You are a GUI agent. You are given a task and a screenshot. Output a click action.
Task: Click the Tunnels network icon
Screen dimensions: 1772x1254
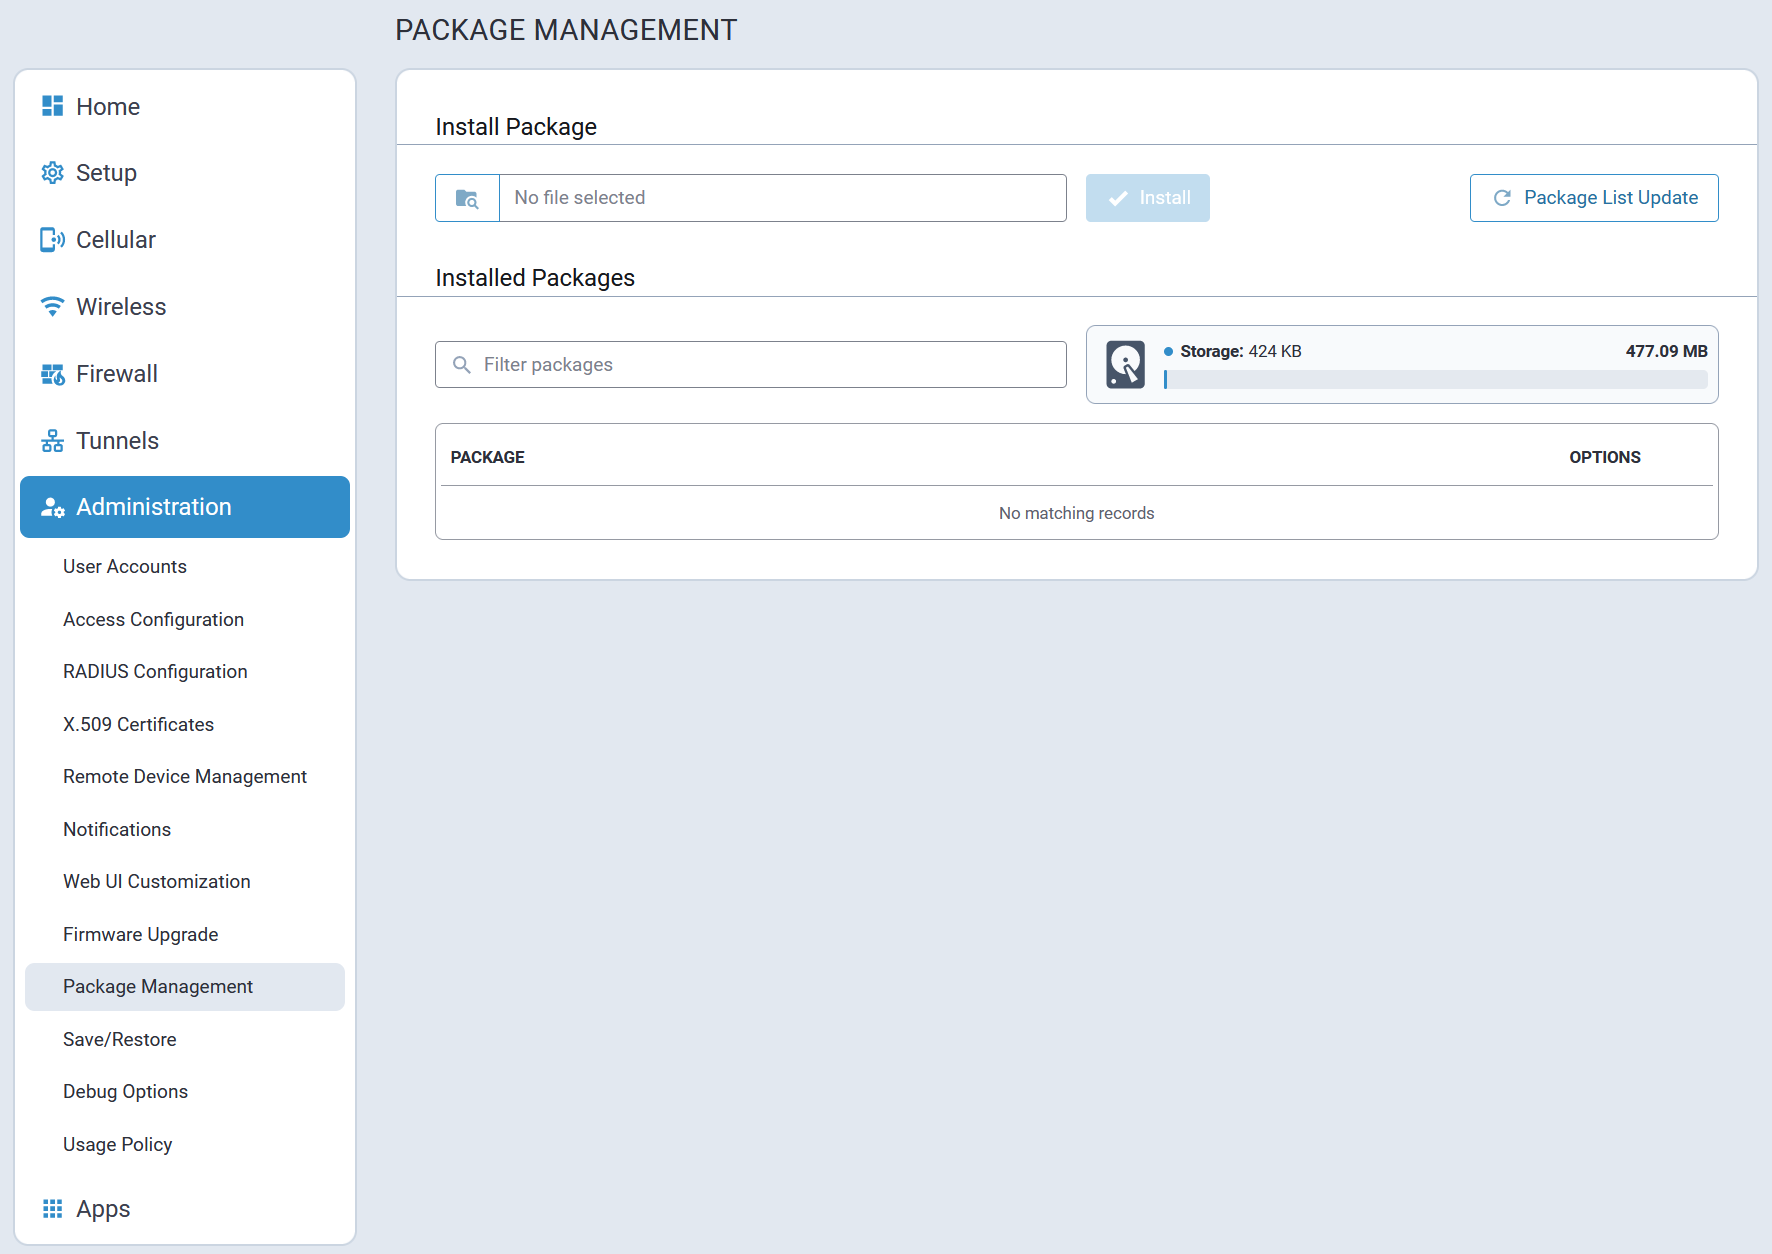[52, 441]
